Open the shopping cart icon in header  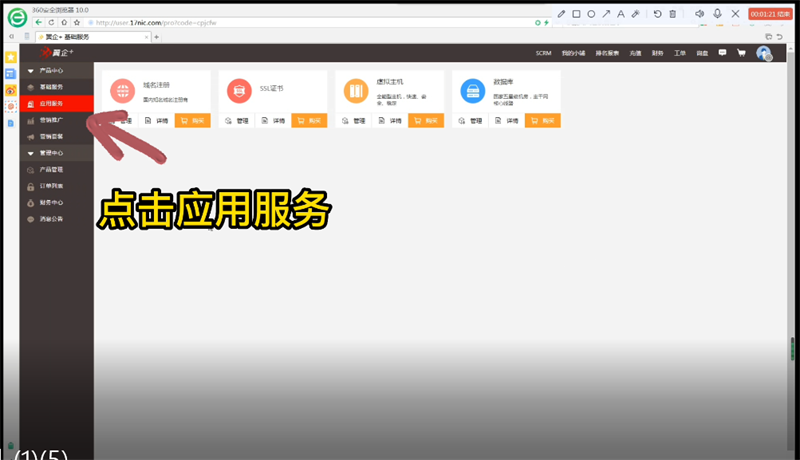(741, 53)
